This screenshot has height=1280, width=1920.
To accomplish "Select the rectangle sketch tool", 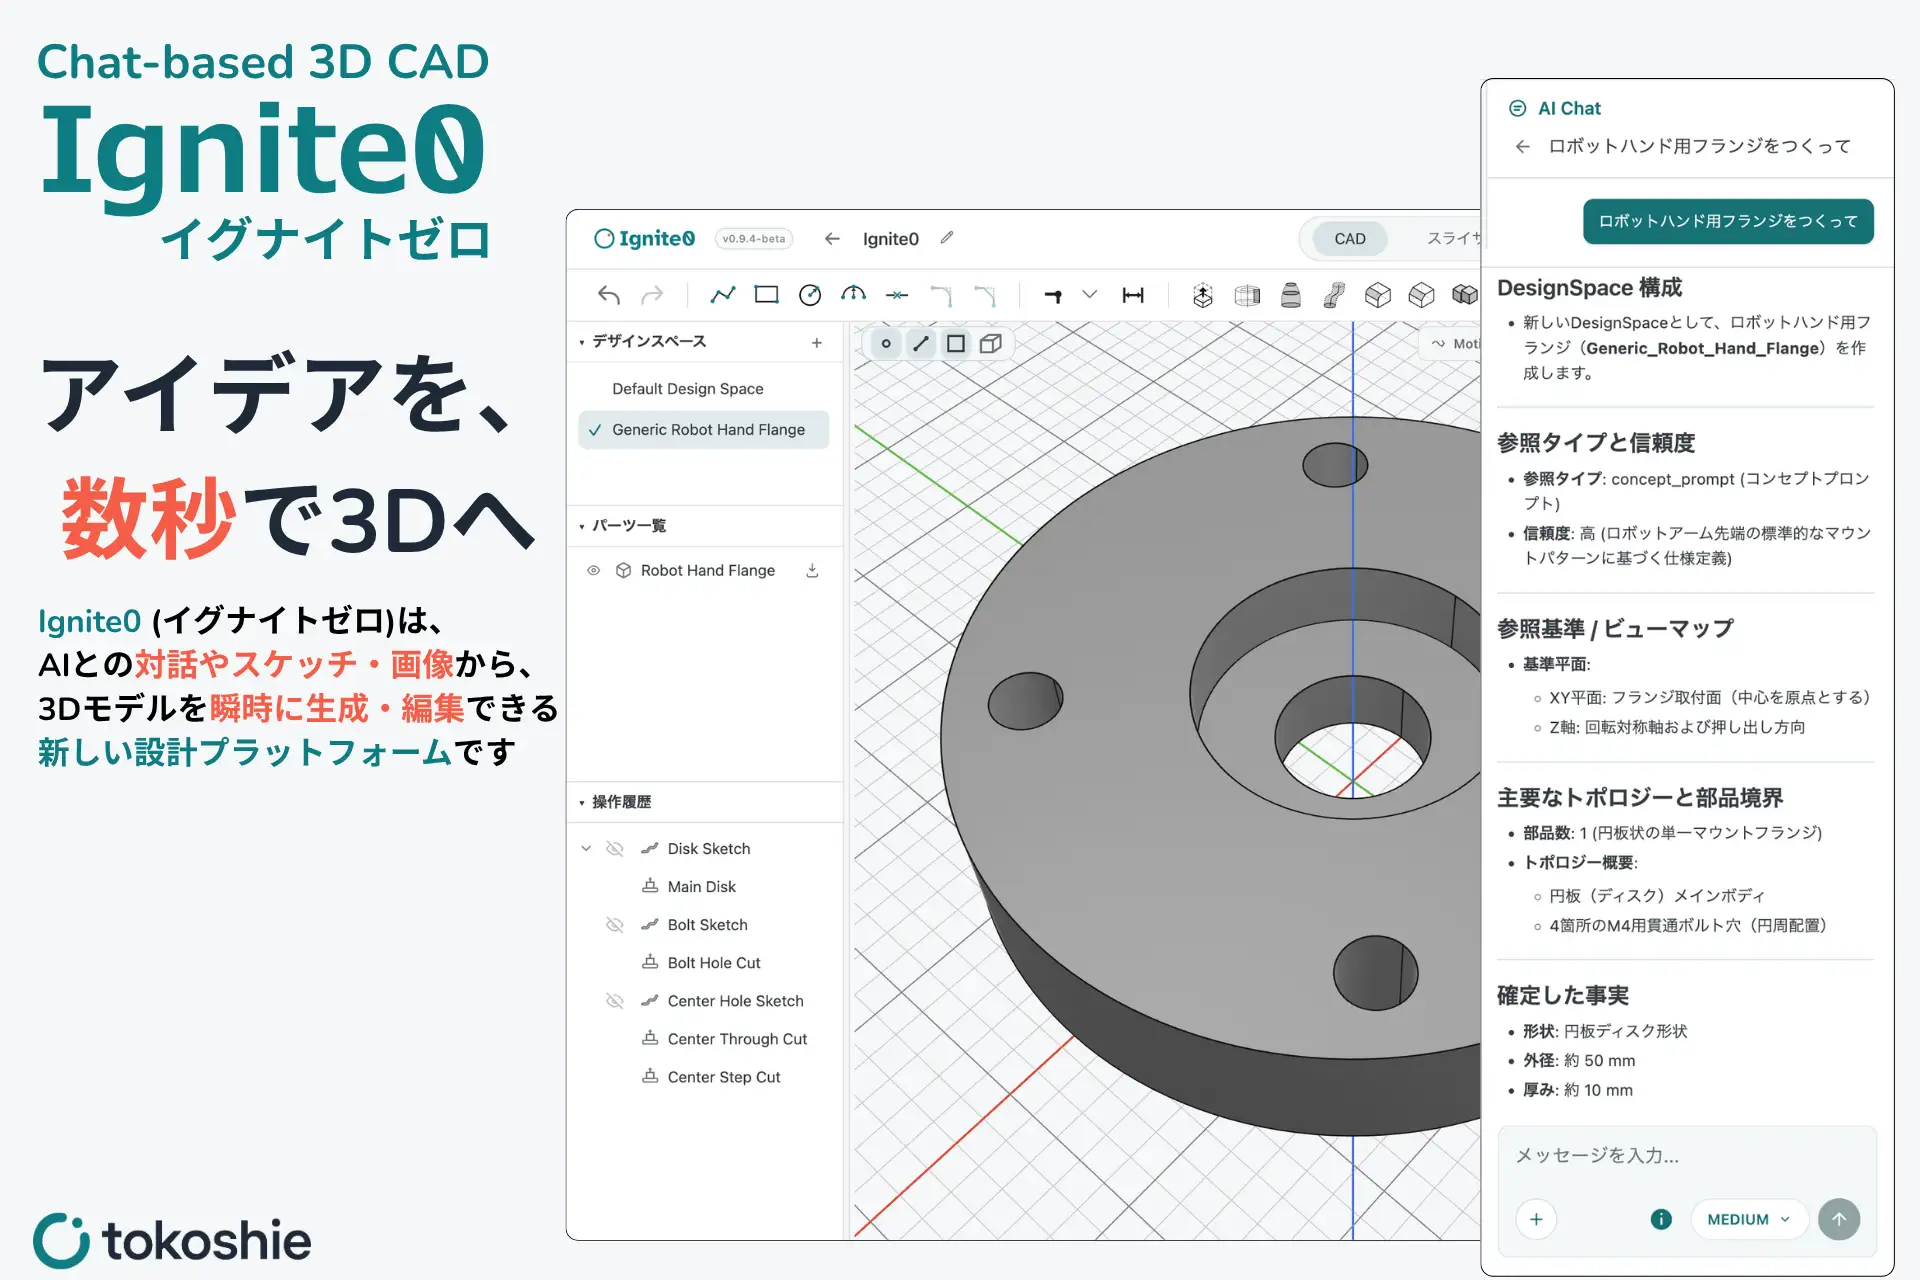I will tap(767, 295).
